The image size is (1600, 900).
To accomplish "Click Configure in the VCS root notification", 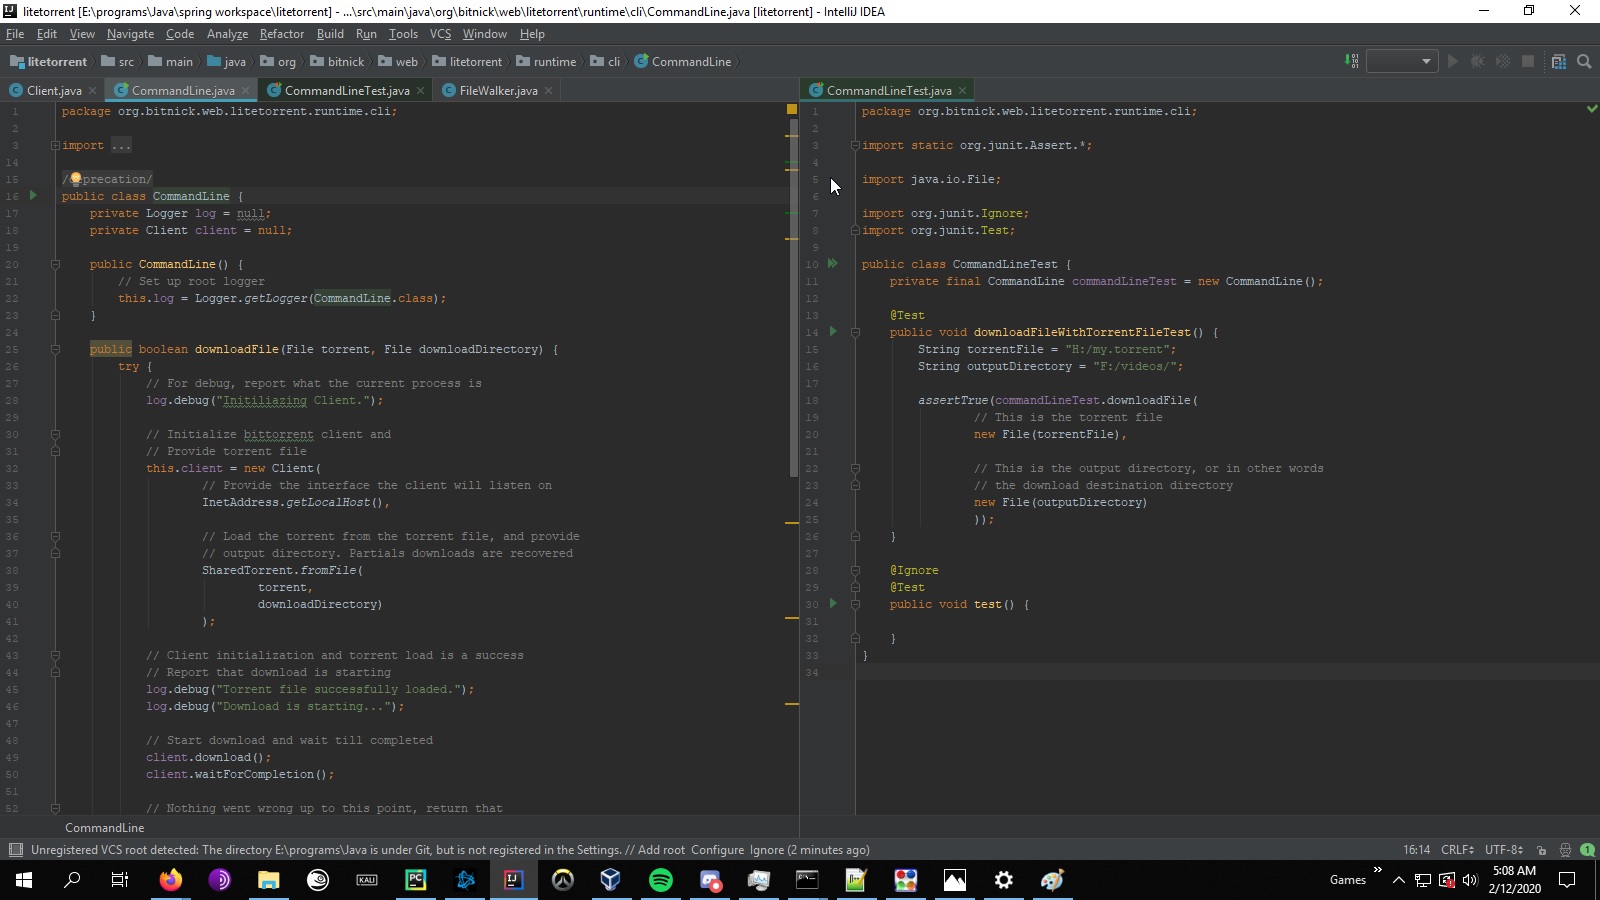I will [720, 850].
